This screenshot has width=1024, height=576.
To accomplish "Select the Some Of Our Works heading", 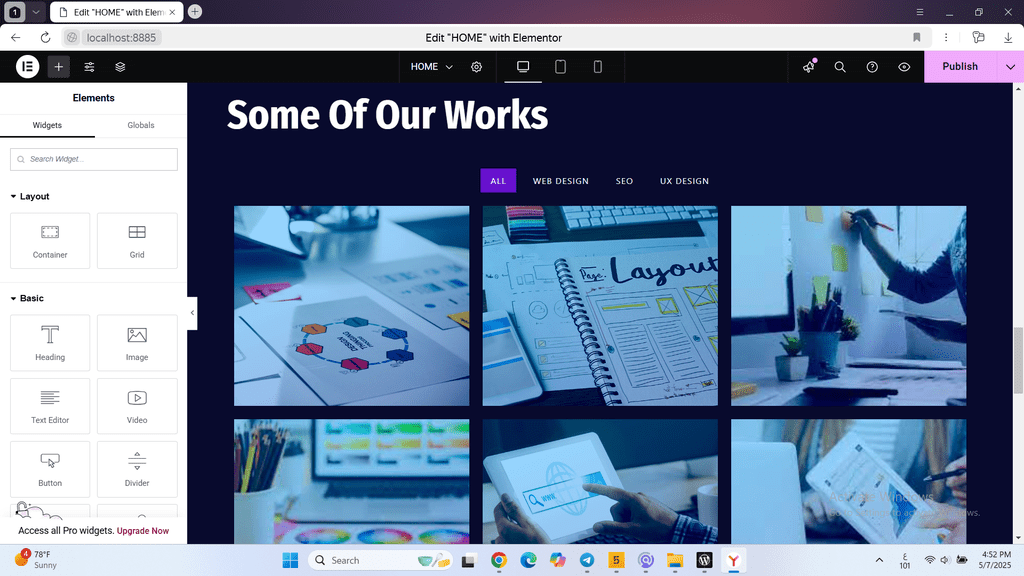I will (387, 115).
